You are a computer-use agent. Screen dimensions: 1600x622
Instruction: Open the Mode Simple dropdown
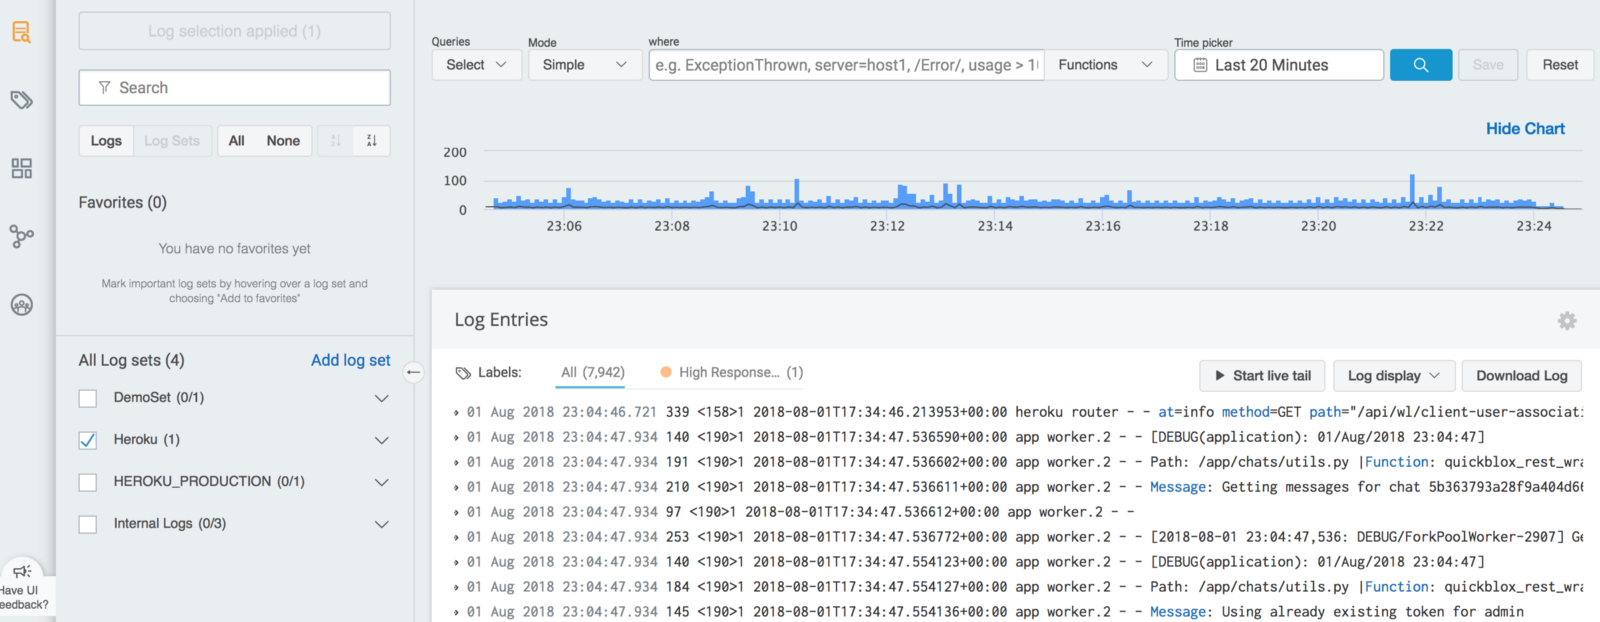tap(584, 65)
